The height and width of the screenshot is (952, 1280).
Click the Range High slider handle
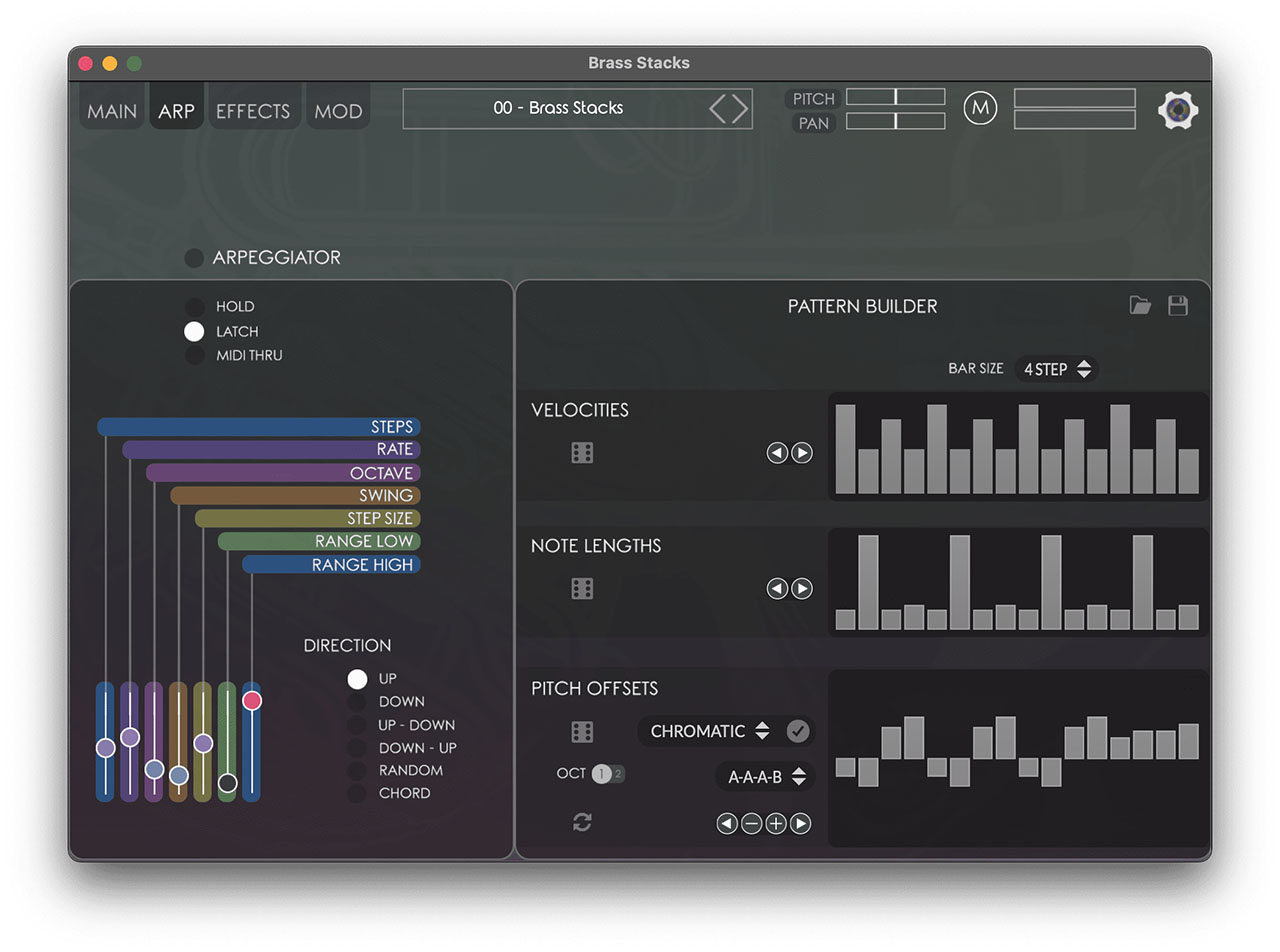252,701
